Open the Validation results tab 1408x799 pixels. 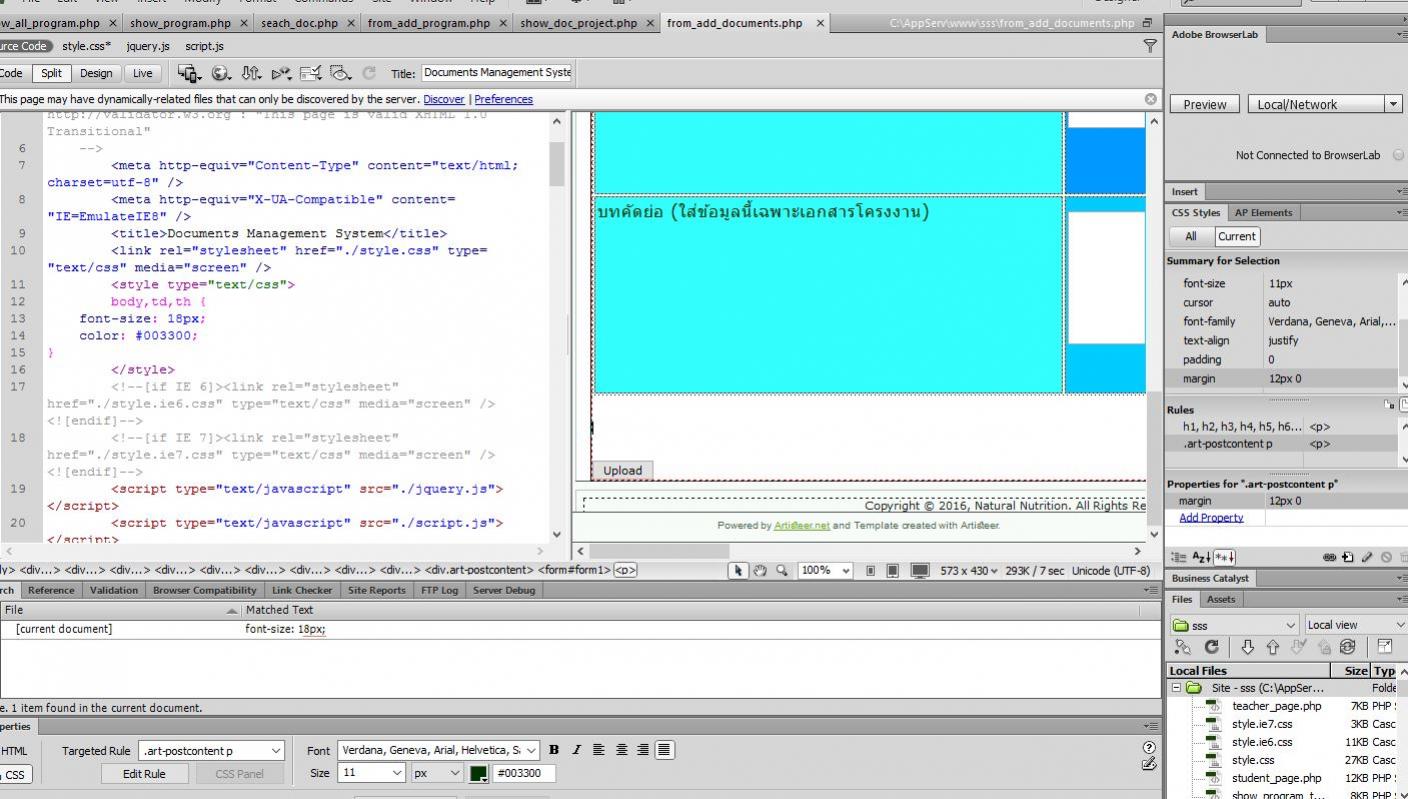pyautogui.click(x=114, y=590)
